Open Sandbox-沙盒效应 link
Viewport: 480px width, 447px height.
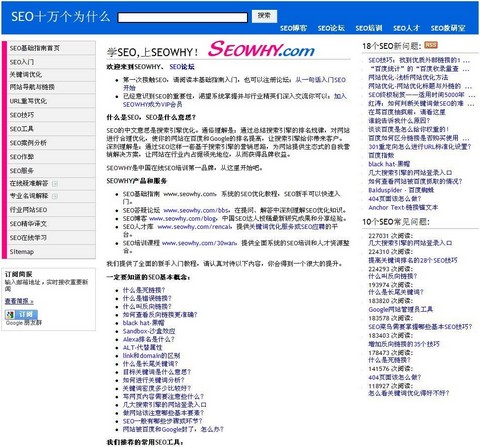(149, 331)
